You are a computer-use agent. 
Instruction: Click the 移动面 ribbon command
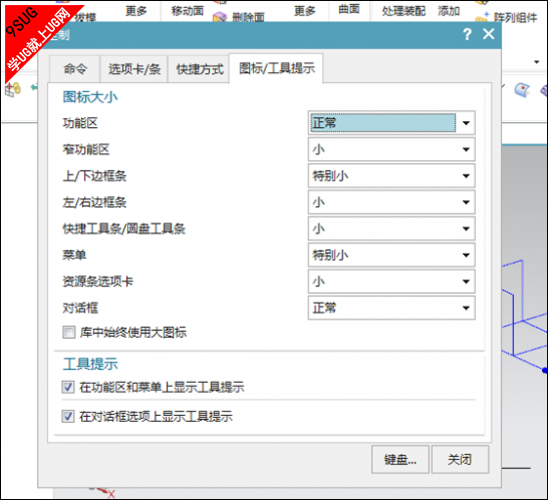point(187,11)
